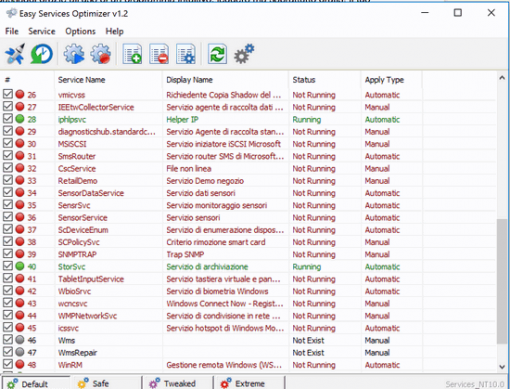Switch to the Extreme profile tab
The width and height of the screenshot is (510, 389).
249,383
